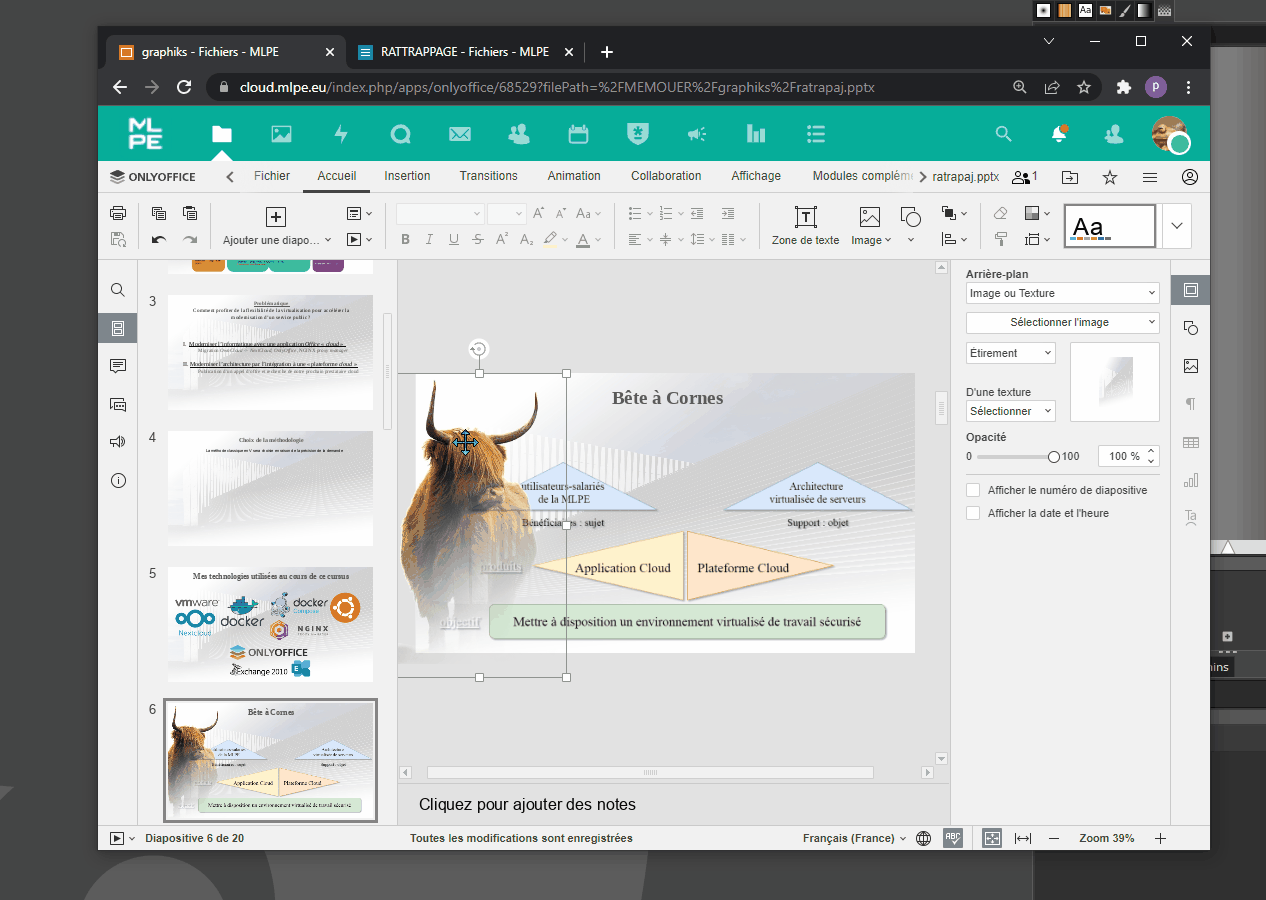
Task: Undo the last action
Action: pos(159,240)
